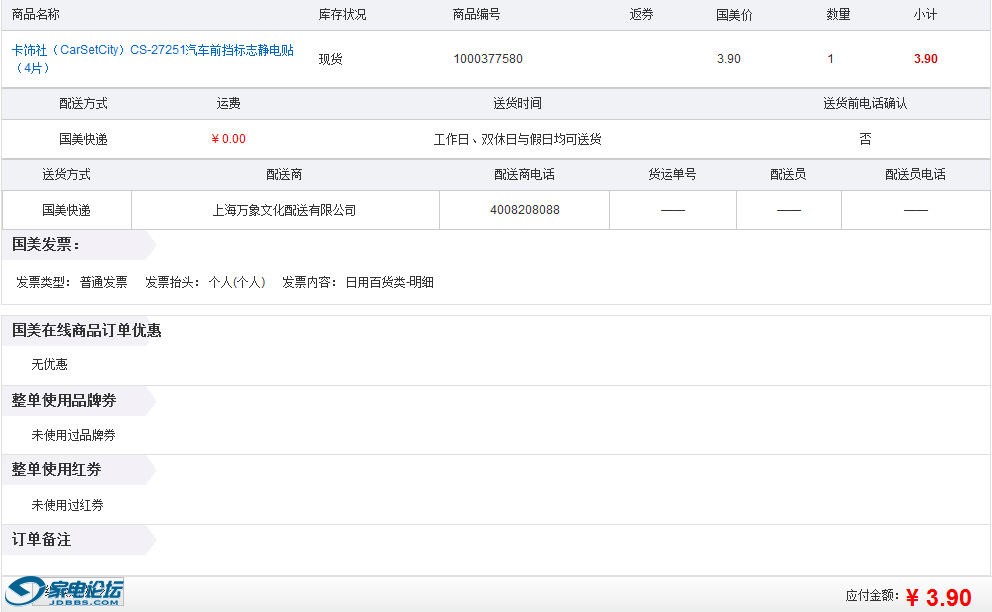Screen dimensions: 992x612
Task: Click the 无优惠 text
Action: tap(49, 365)
